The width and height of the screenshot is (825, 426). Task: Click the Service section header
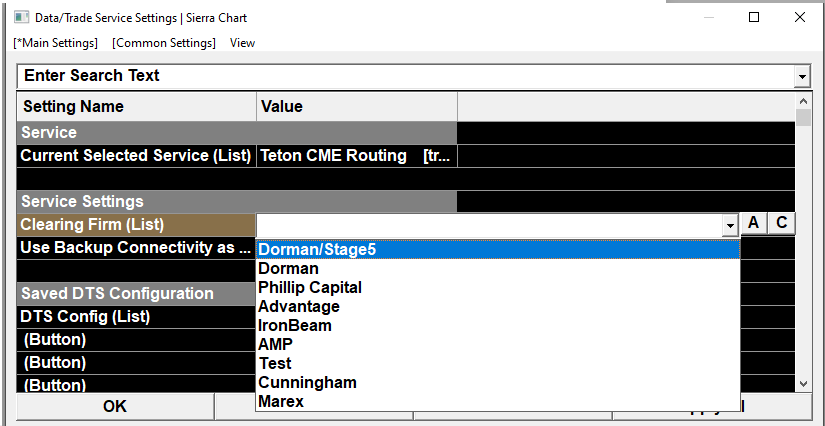tap(237, 133)
